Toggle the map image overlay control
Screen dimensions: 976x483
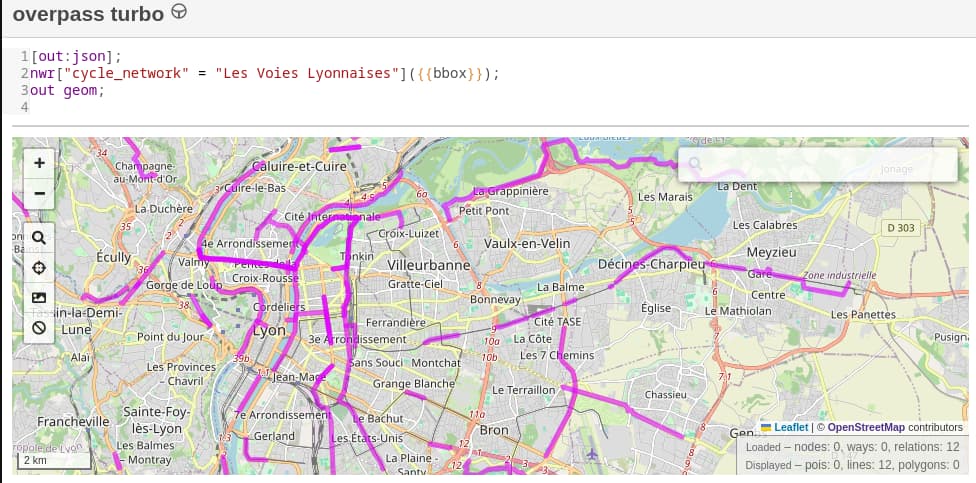(39, 298)
